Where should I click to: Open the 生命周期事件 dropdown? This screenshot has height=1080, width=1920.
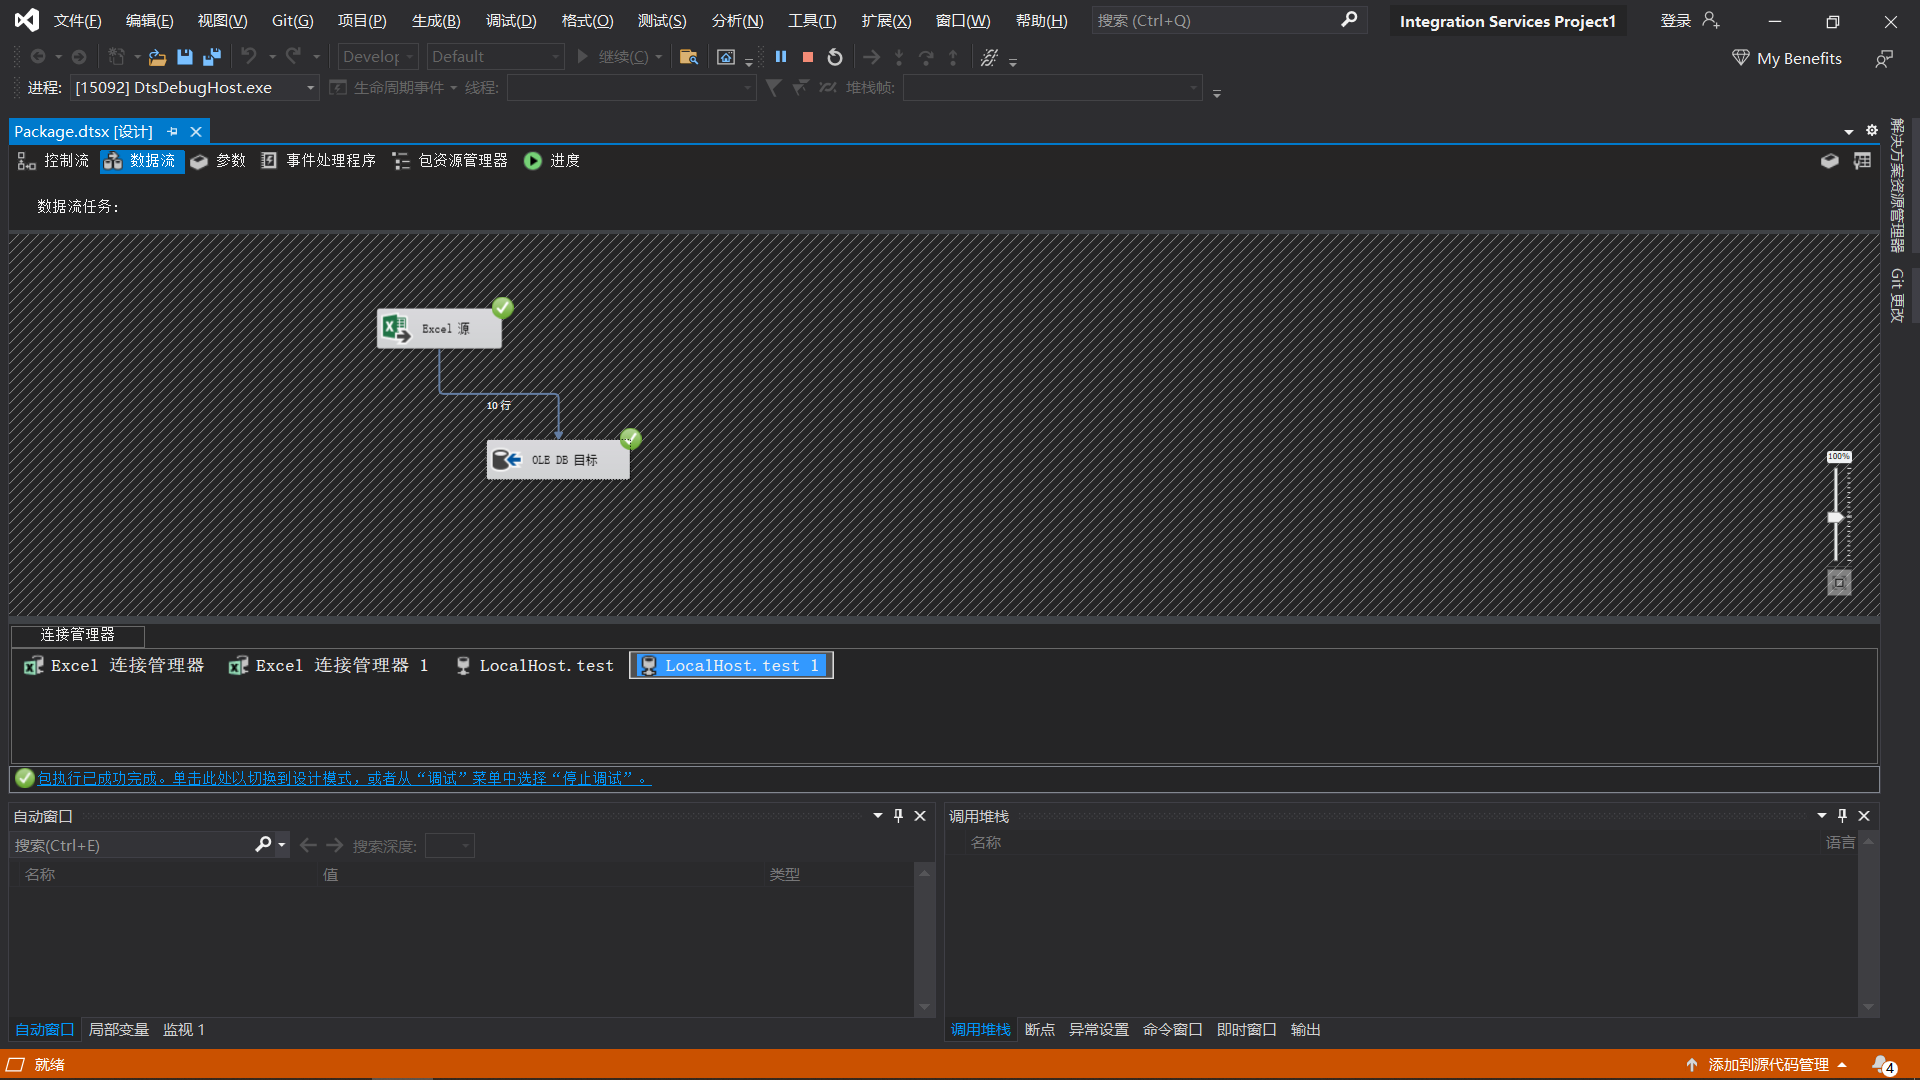[454, 88]
